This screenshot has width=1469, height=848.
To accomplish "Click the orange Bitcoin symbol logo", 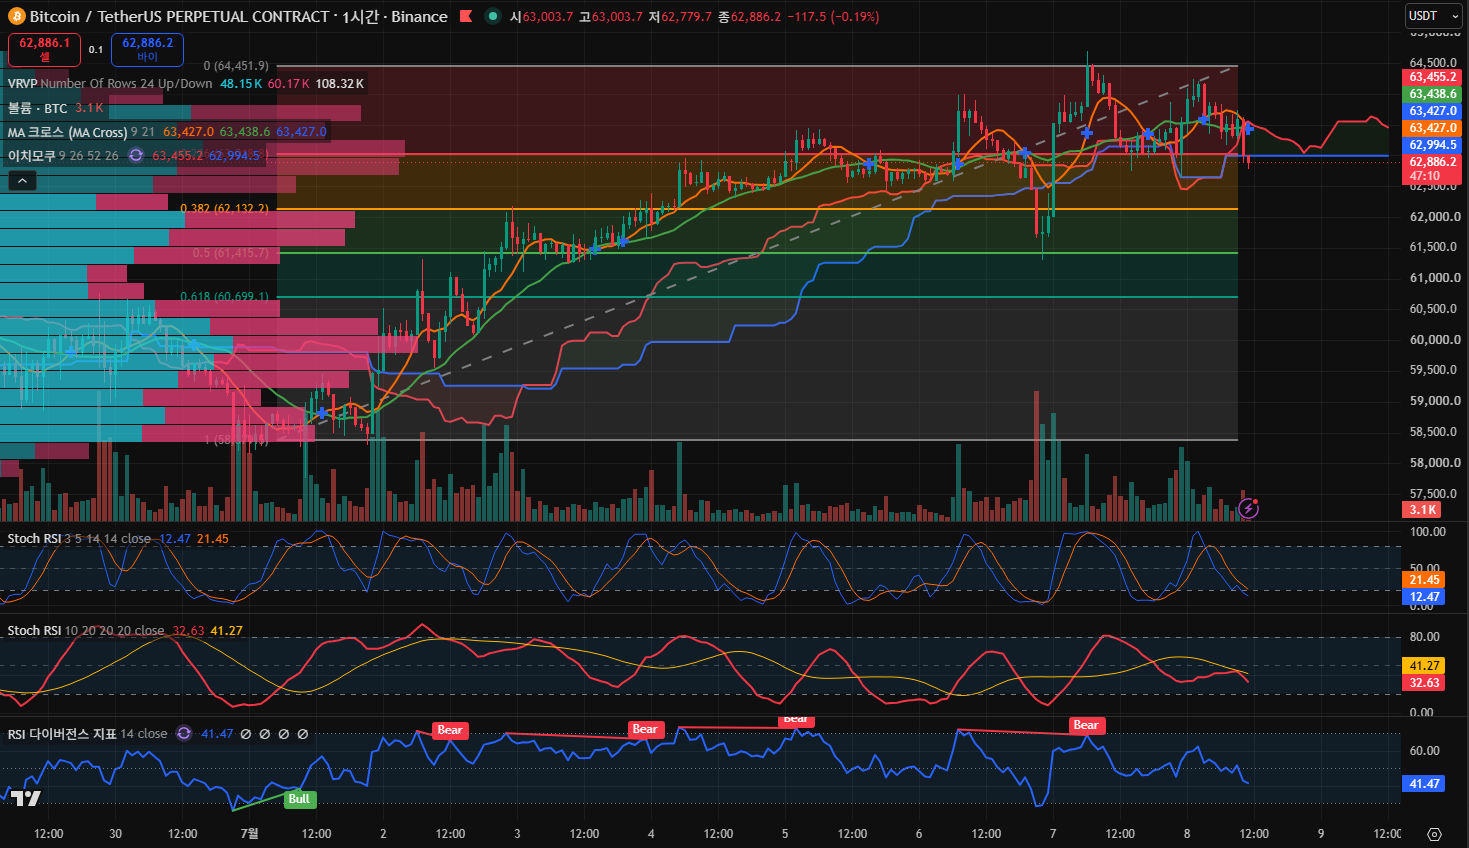I will tap(16, 16).
